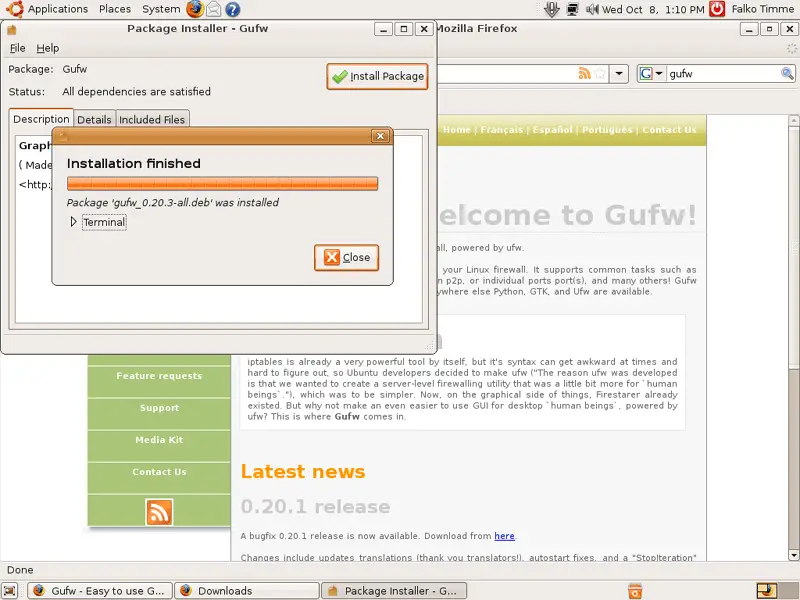800x600 pixels.
Task: Launch Firefox from the top panel icon
Action: 194,9
